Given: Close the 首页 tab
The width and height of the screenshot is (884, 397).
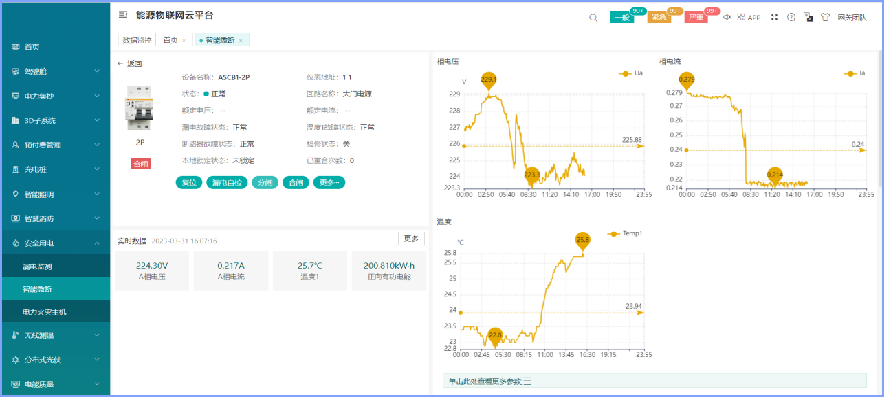Looking at the screenshot, I should 184,40.
